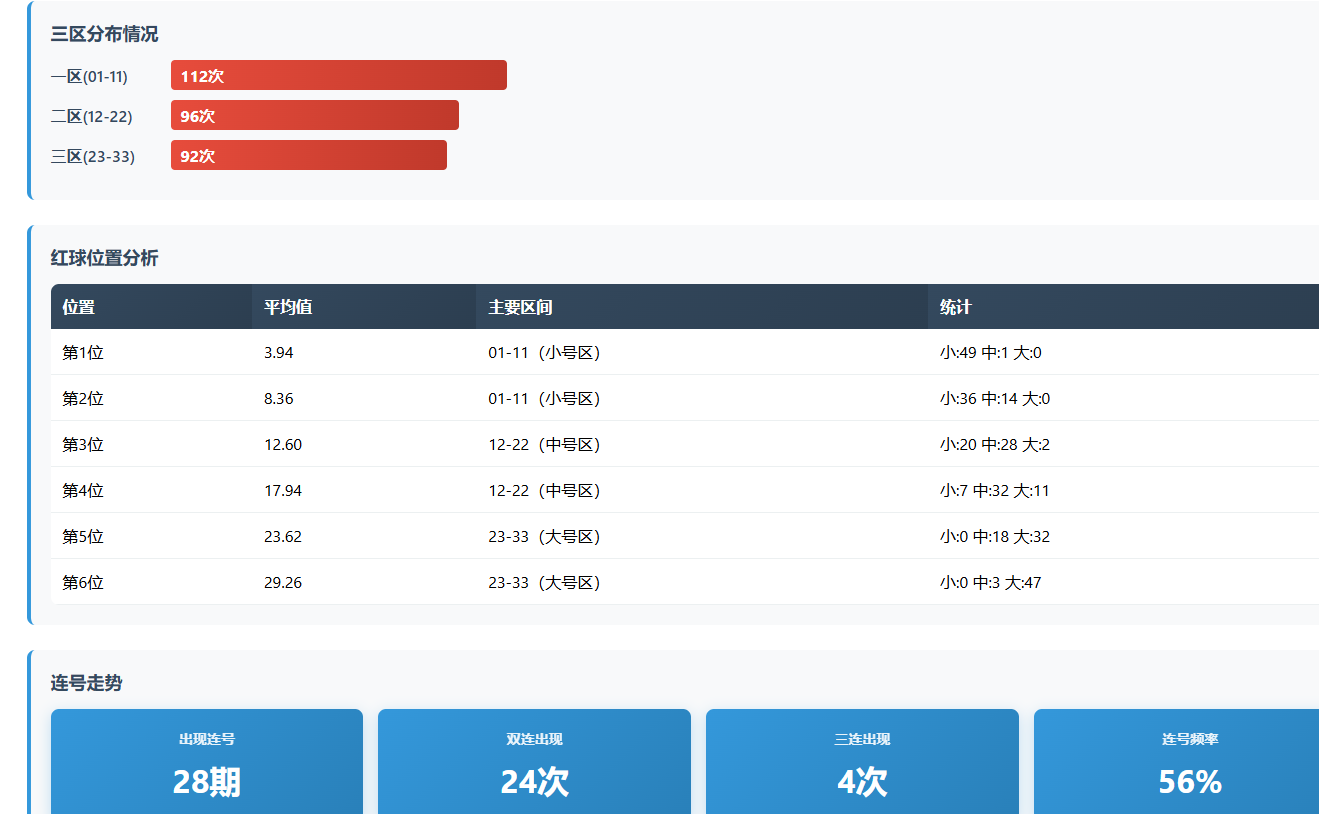
Task: Click the statistics cell 小:0 中:18 大:32
Action: 995,536
